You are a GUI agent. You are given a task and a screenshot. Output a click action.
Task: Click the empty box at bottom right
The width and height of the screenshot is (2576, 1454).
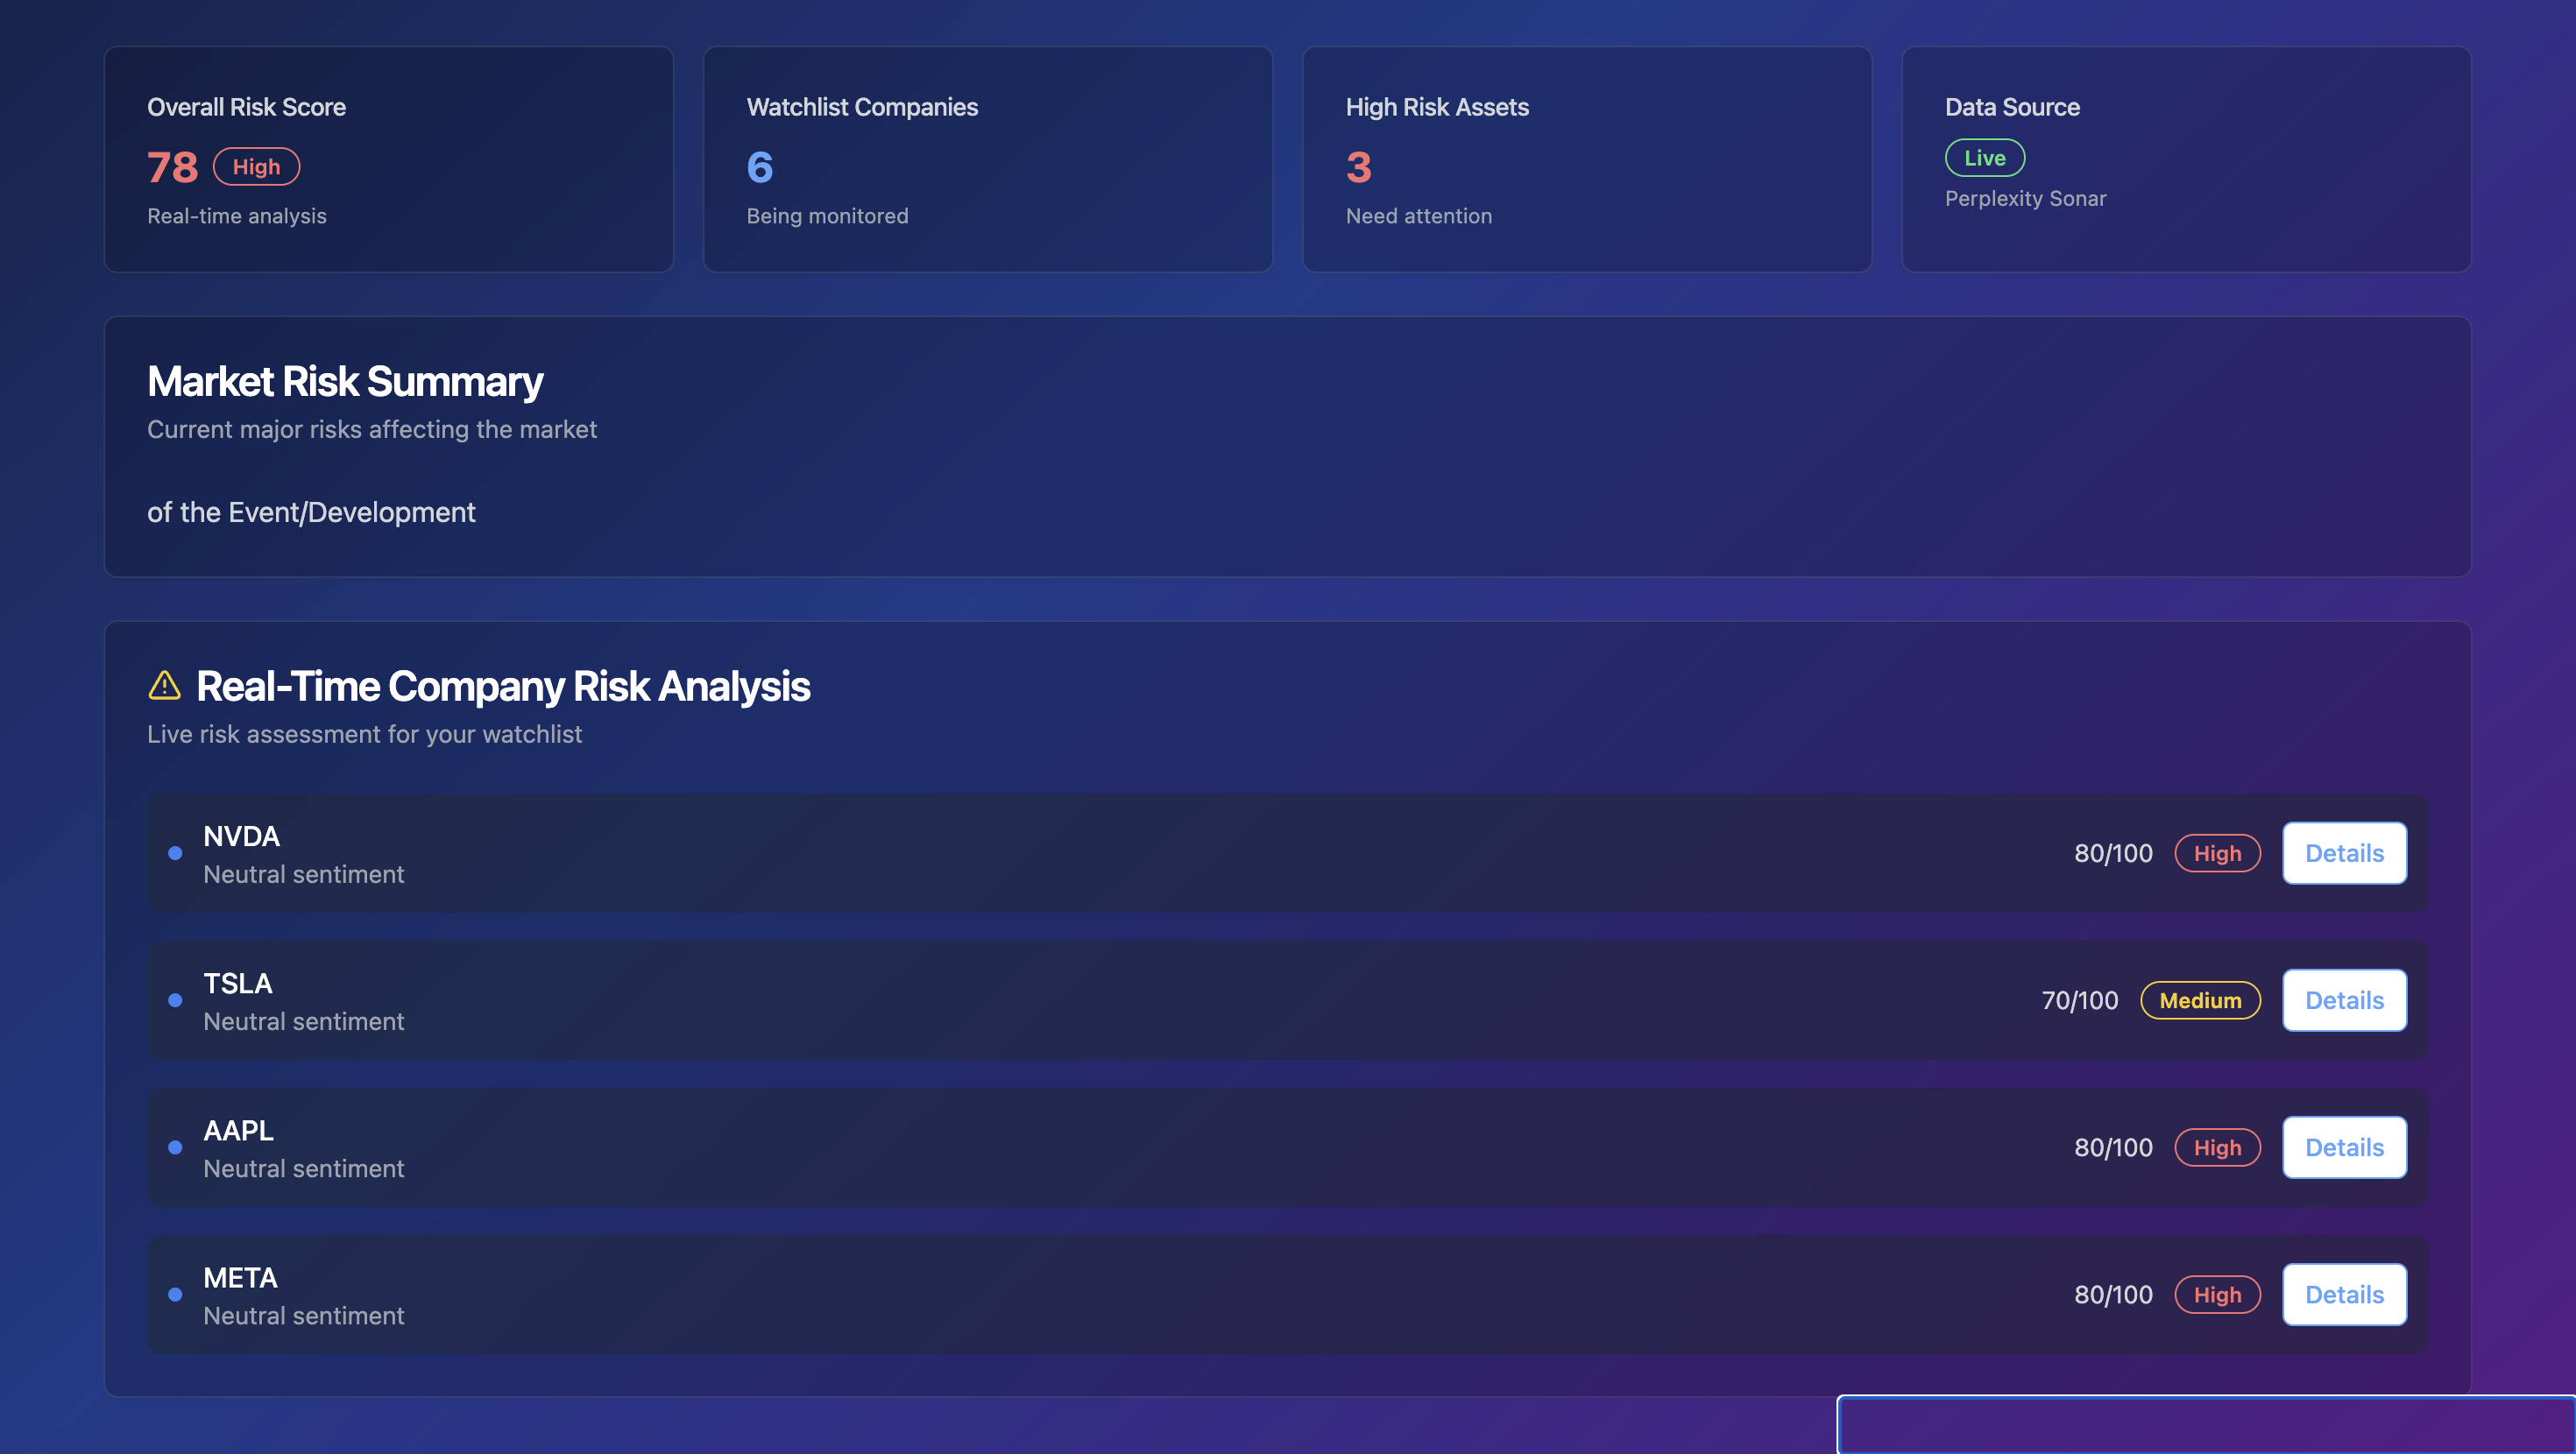[2205, 1424]
